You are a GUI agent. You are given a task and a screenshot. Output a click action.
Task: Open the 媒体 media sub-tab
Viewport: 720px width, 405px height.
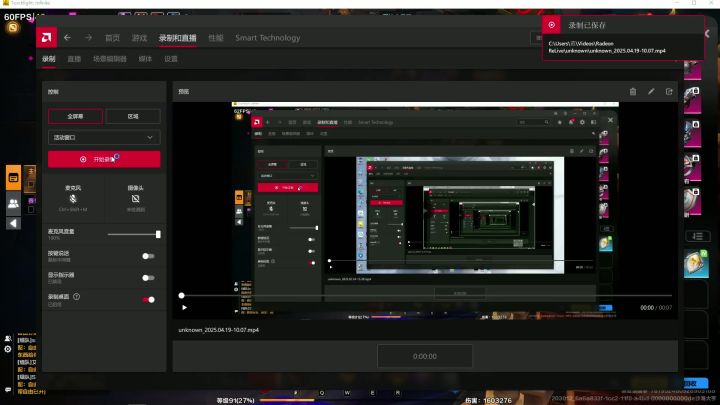[x=145, y=59]
